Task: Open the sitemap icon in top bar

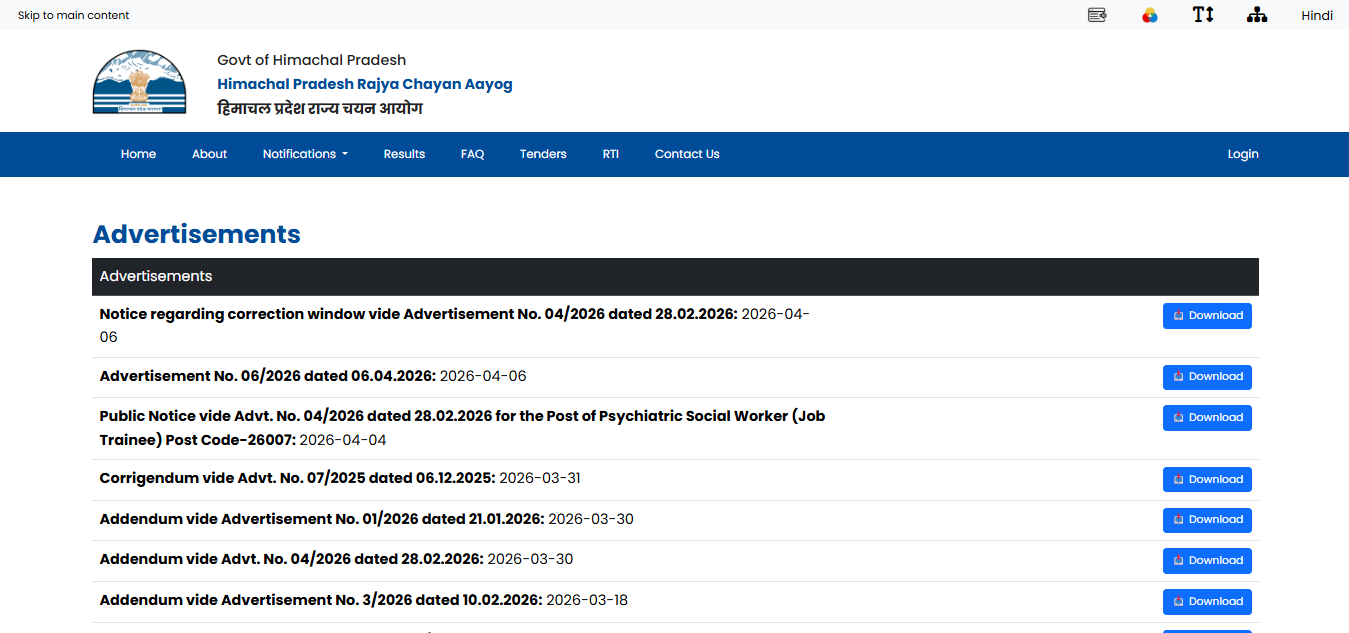Action: [1257, 15]
